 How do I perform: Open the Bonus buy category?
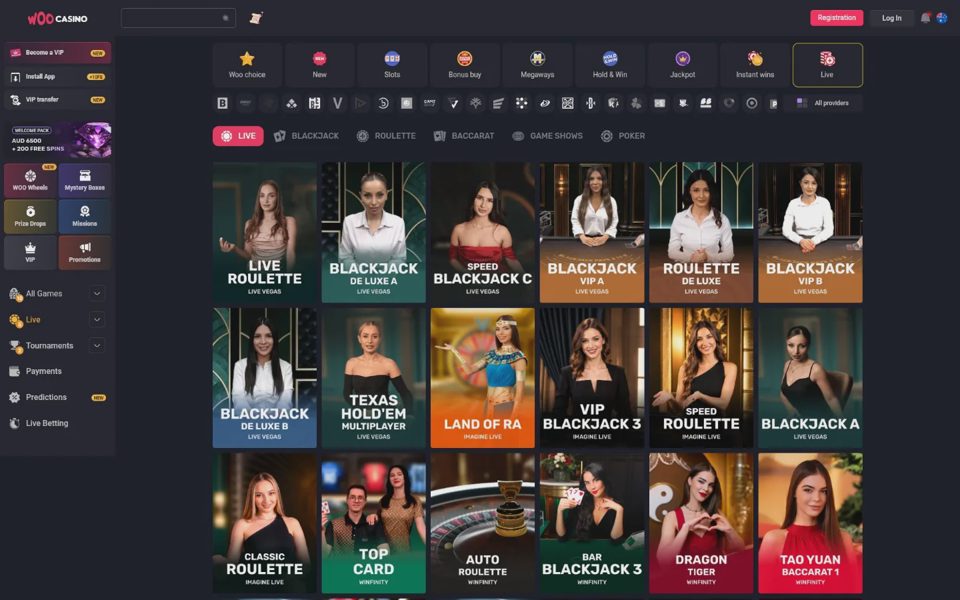pos(465,65)
